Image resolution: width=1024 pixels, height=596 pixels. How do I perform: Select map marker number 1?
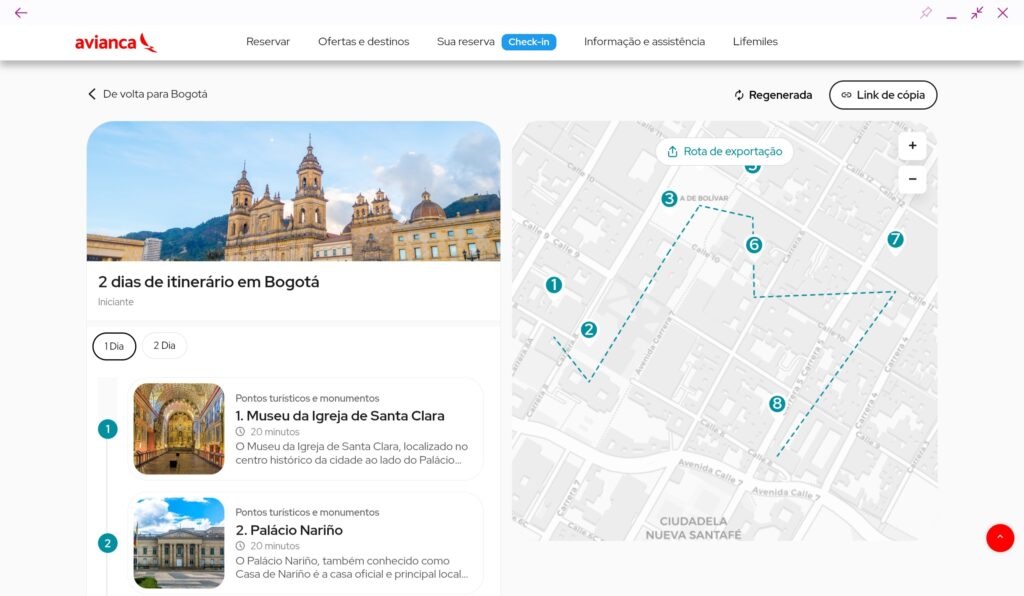(554, 285)
